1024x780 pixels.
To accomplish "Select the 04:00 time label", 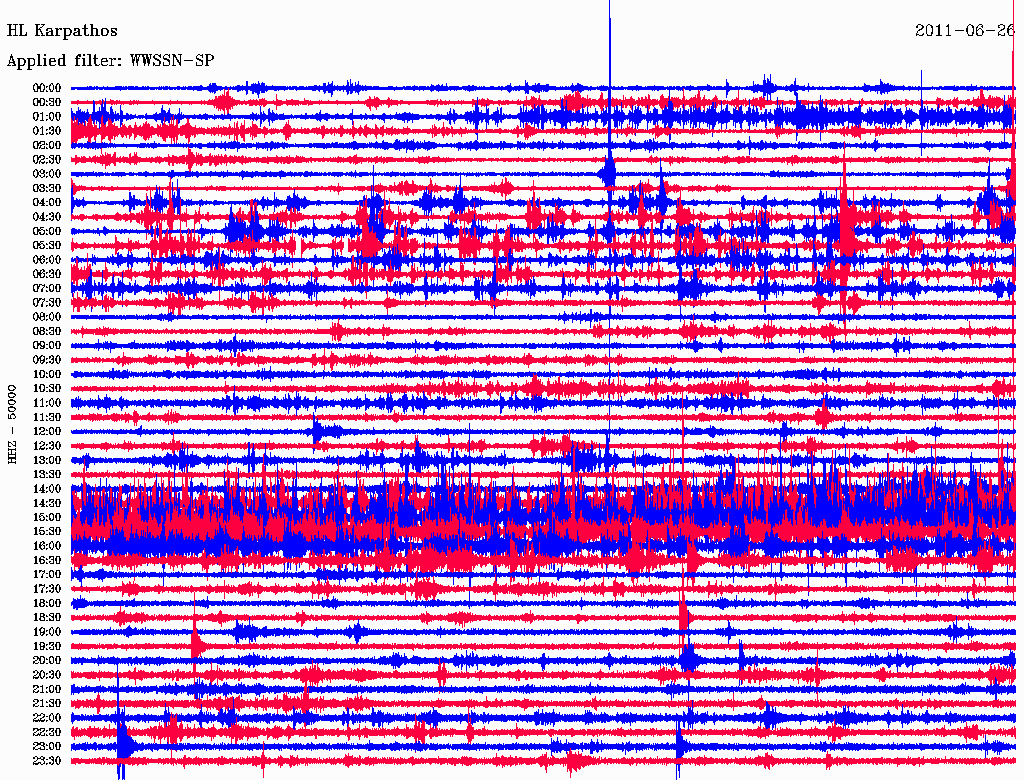I will click(x=47, y=203).
